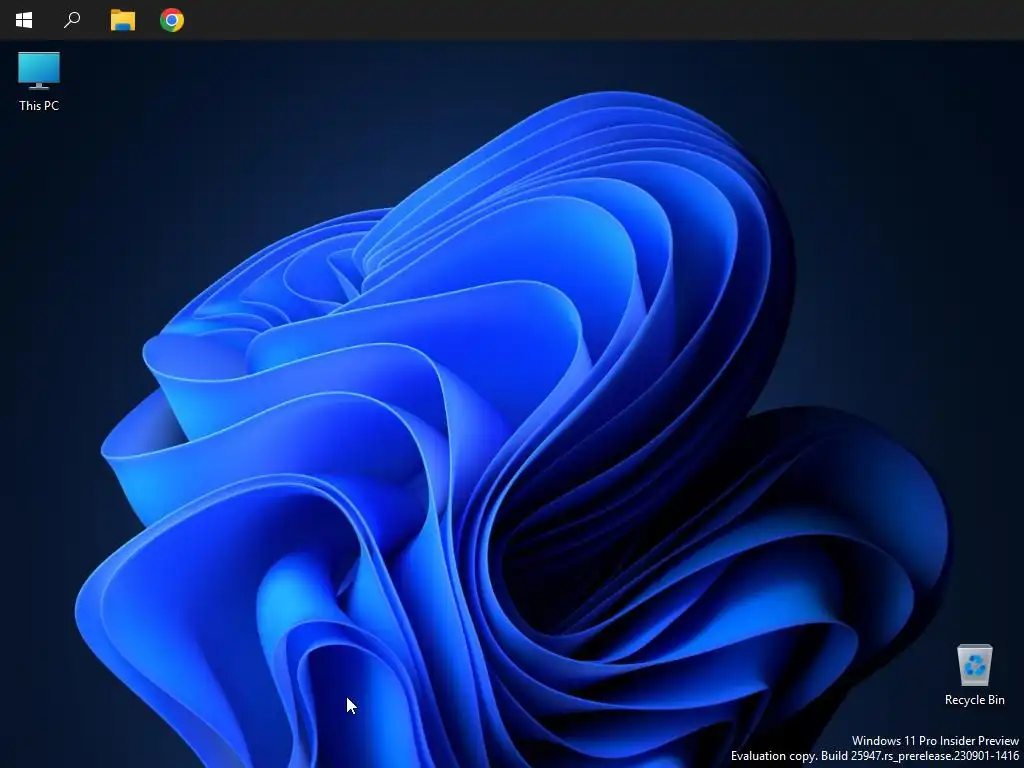Open Google Chrome from the taskbar
The height and width of the screenshot is (768, 1024).
pos(172,20)
